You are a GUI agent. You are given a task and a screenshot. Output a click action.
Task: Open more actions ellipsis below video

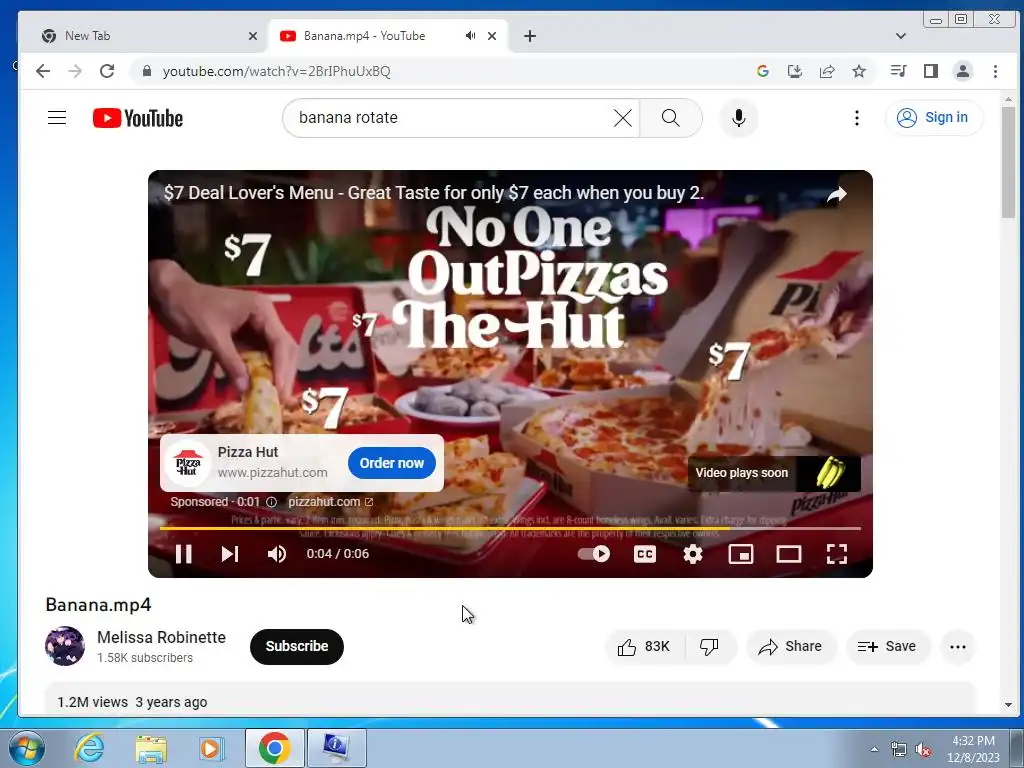pyautogui.click(x=958, y=647)
